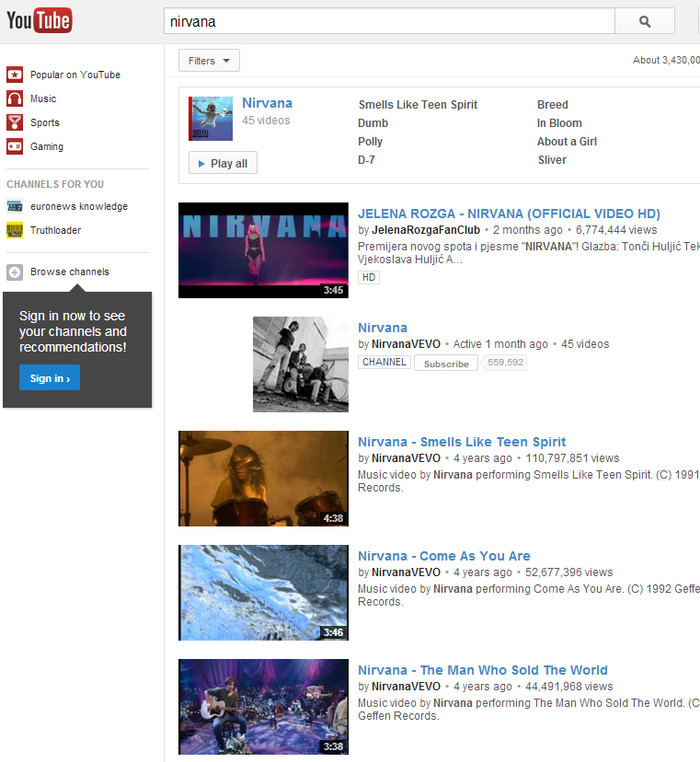The image size is (700, 762).
Task: Open Smells Like Teen Spirit in the playlist
Action: (x=418, y=104)
